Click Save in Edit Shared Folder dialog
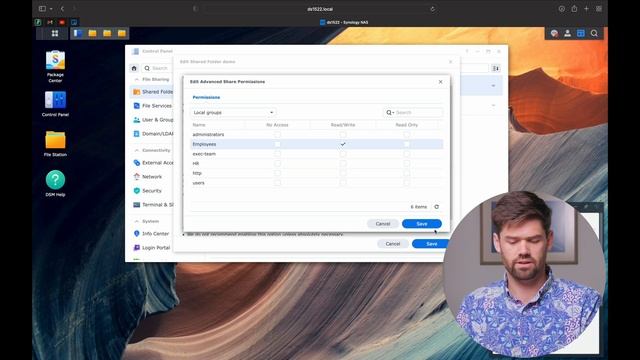Image resolution: width=640 pixels, height=360 pixels. (431, 244)
